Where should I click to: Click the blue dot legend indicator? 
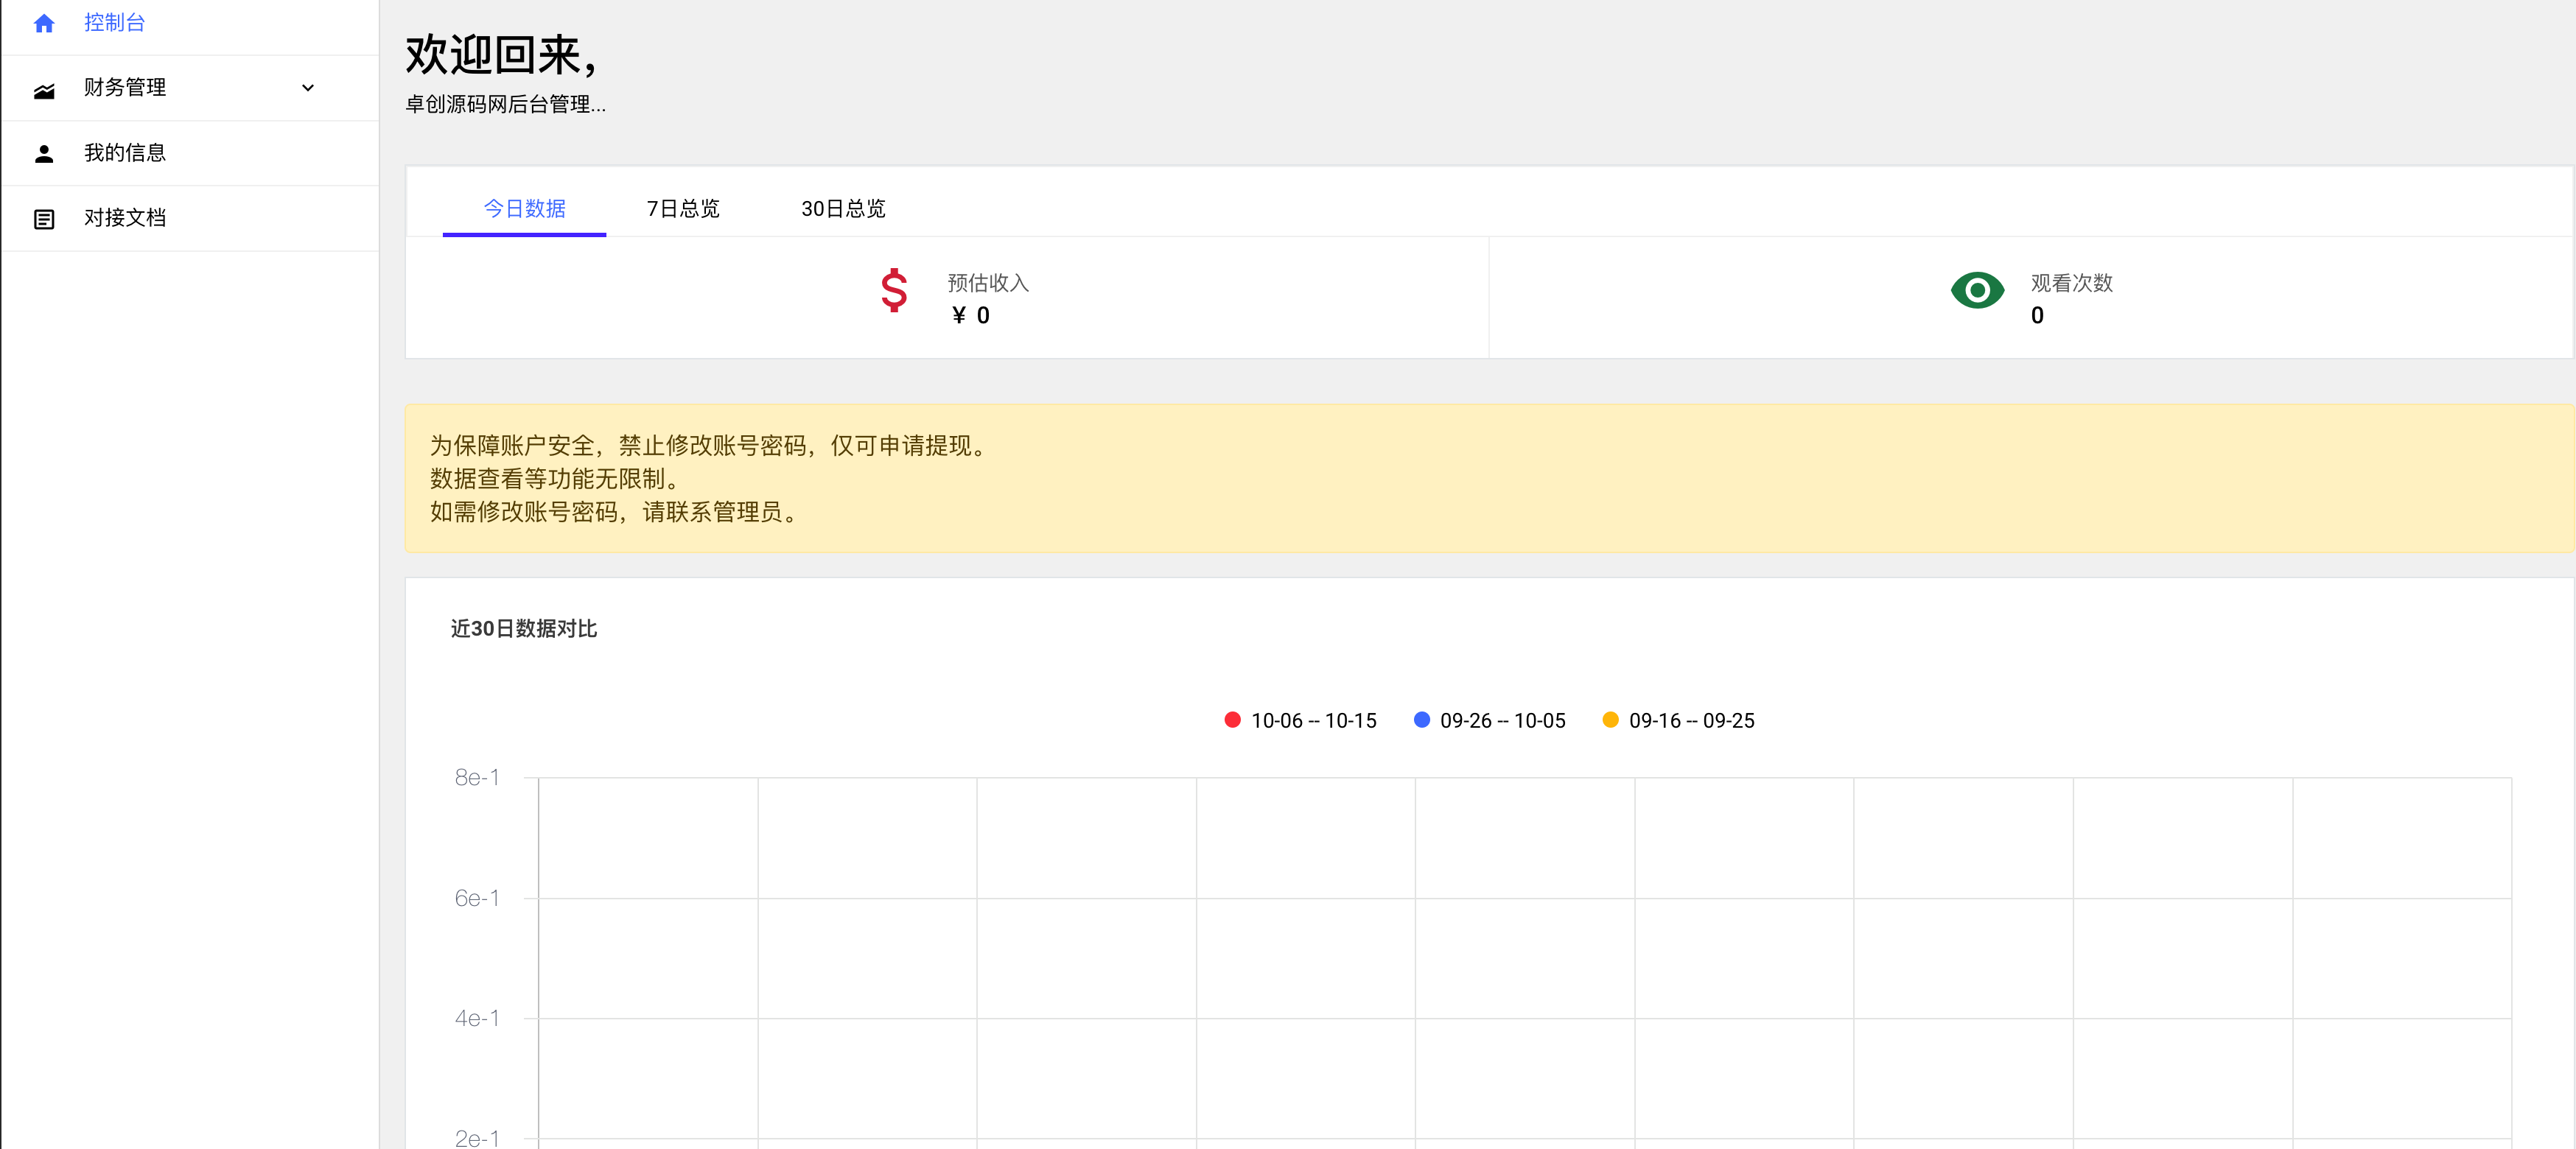point(1423,720)
